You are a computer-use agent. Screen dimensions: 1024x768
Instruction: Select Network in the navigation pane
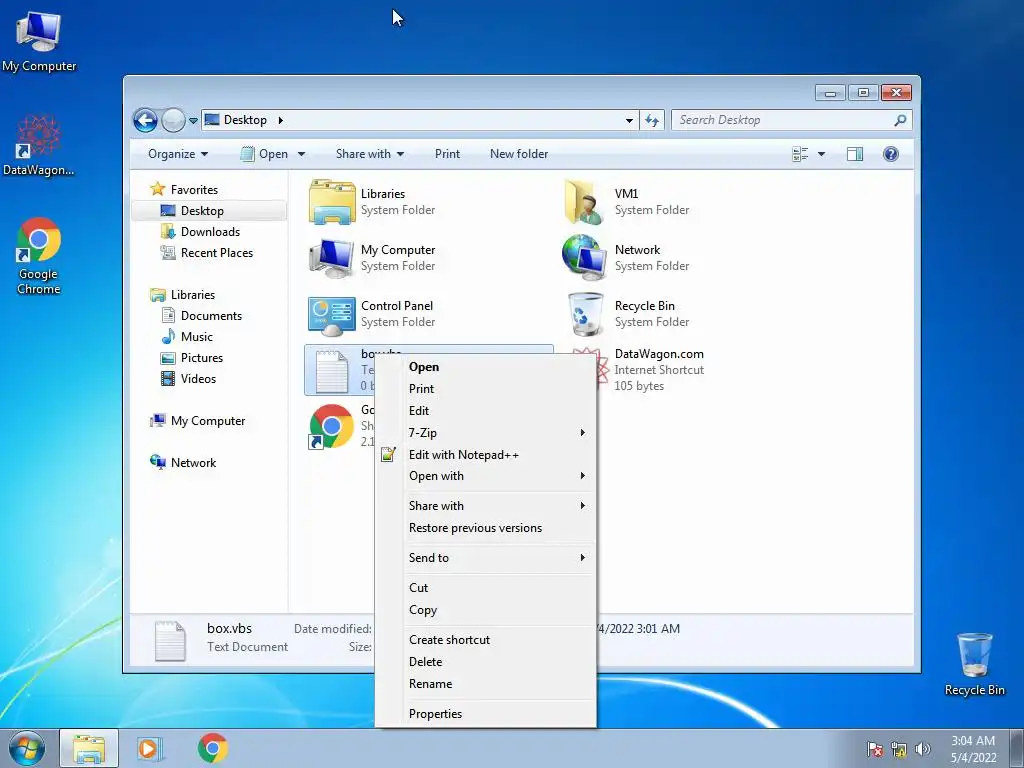[x=193, y=463]
